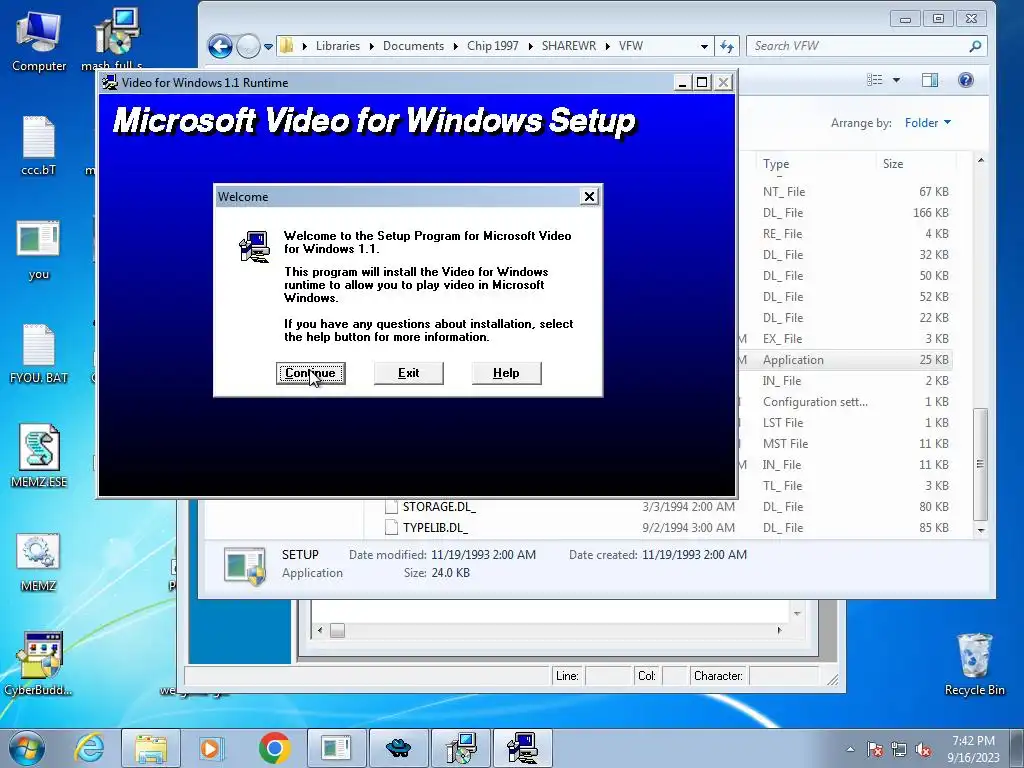Click the hat-shaped app icon on taskbar

click(398, 748)
